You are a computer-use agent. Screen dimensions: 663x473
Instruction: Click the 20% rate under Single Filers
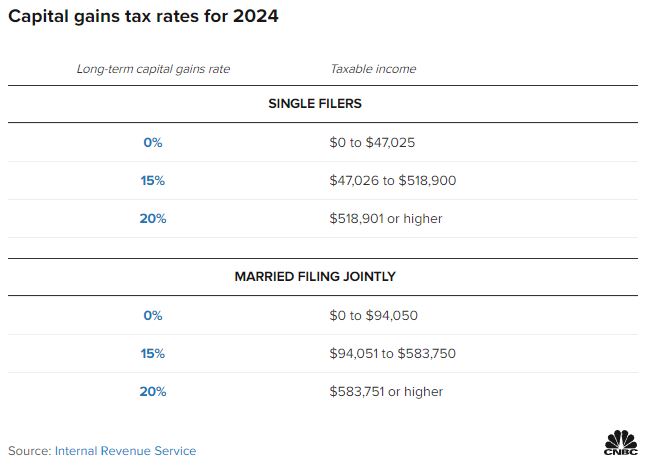152,219
